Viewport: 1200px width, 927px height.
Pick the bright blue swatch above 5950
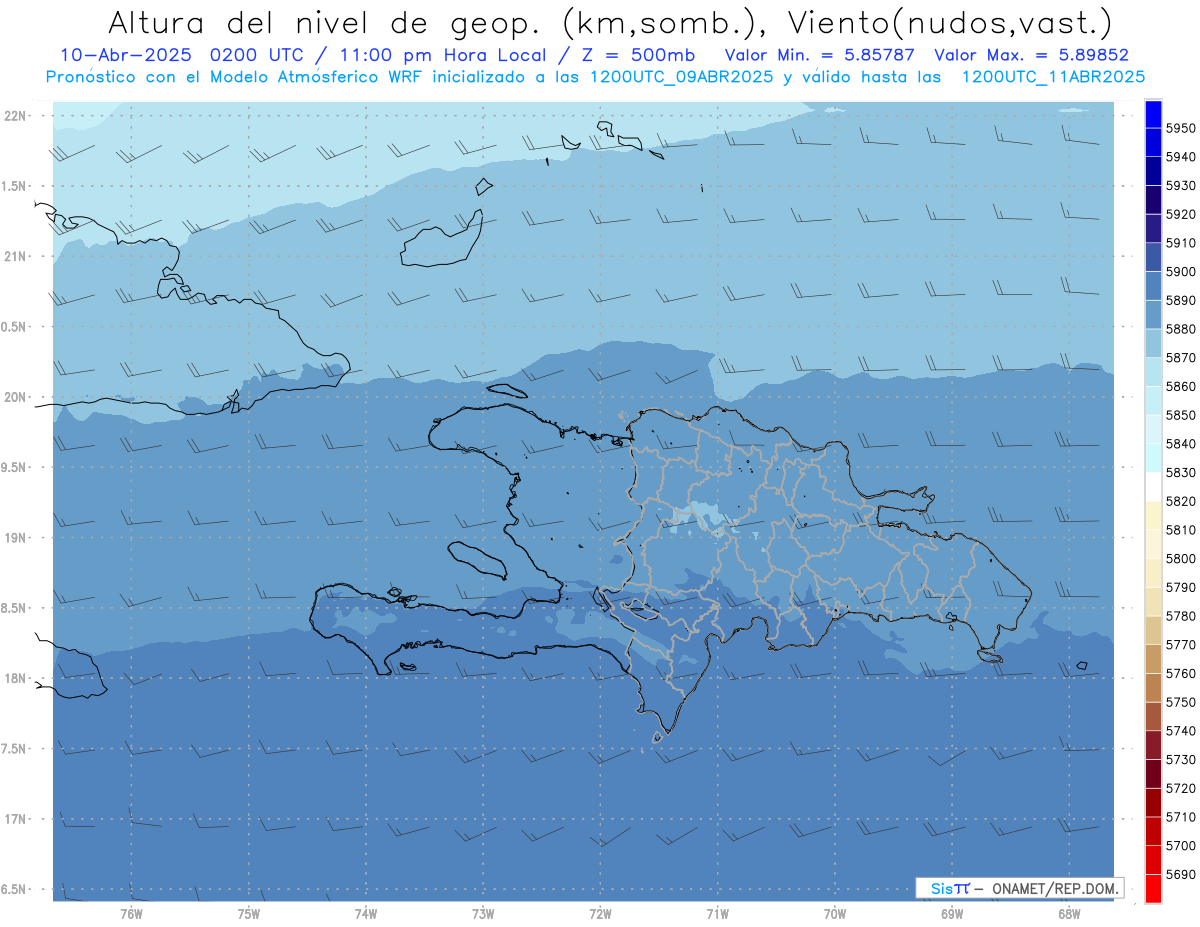(x=1153, y=114)
